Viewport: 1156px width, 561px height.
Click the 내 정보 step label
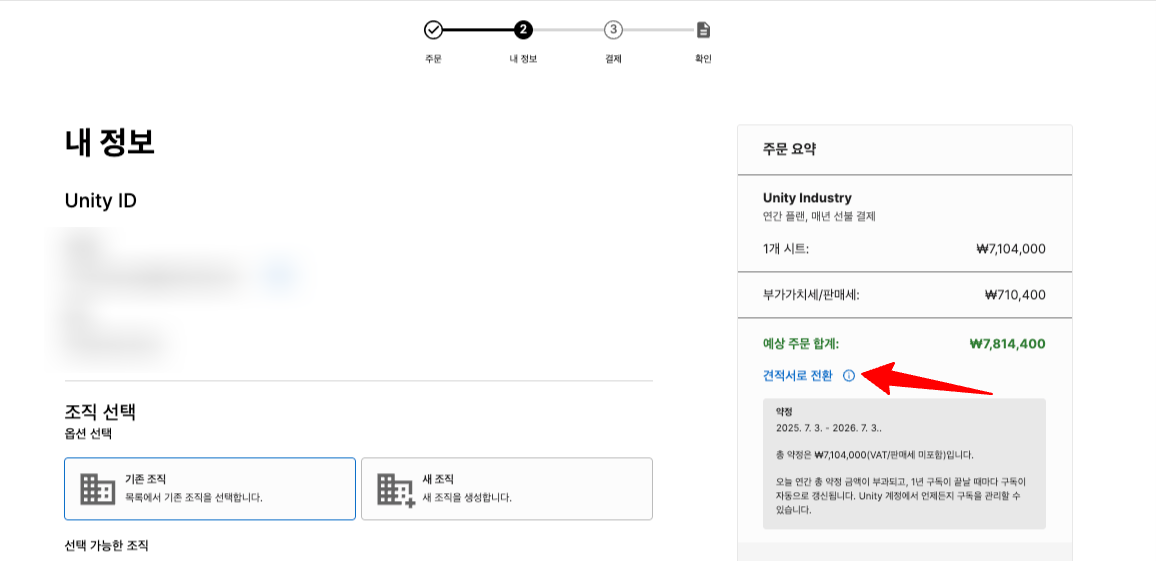(x=523, y=59)
